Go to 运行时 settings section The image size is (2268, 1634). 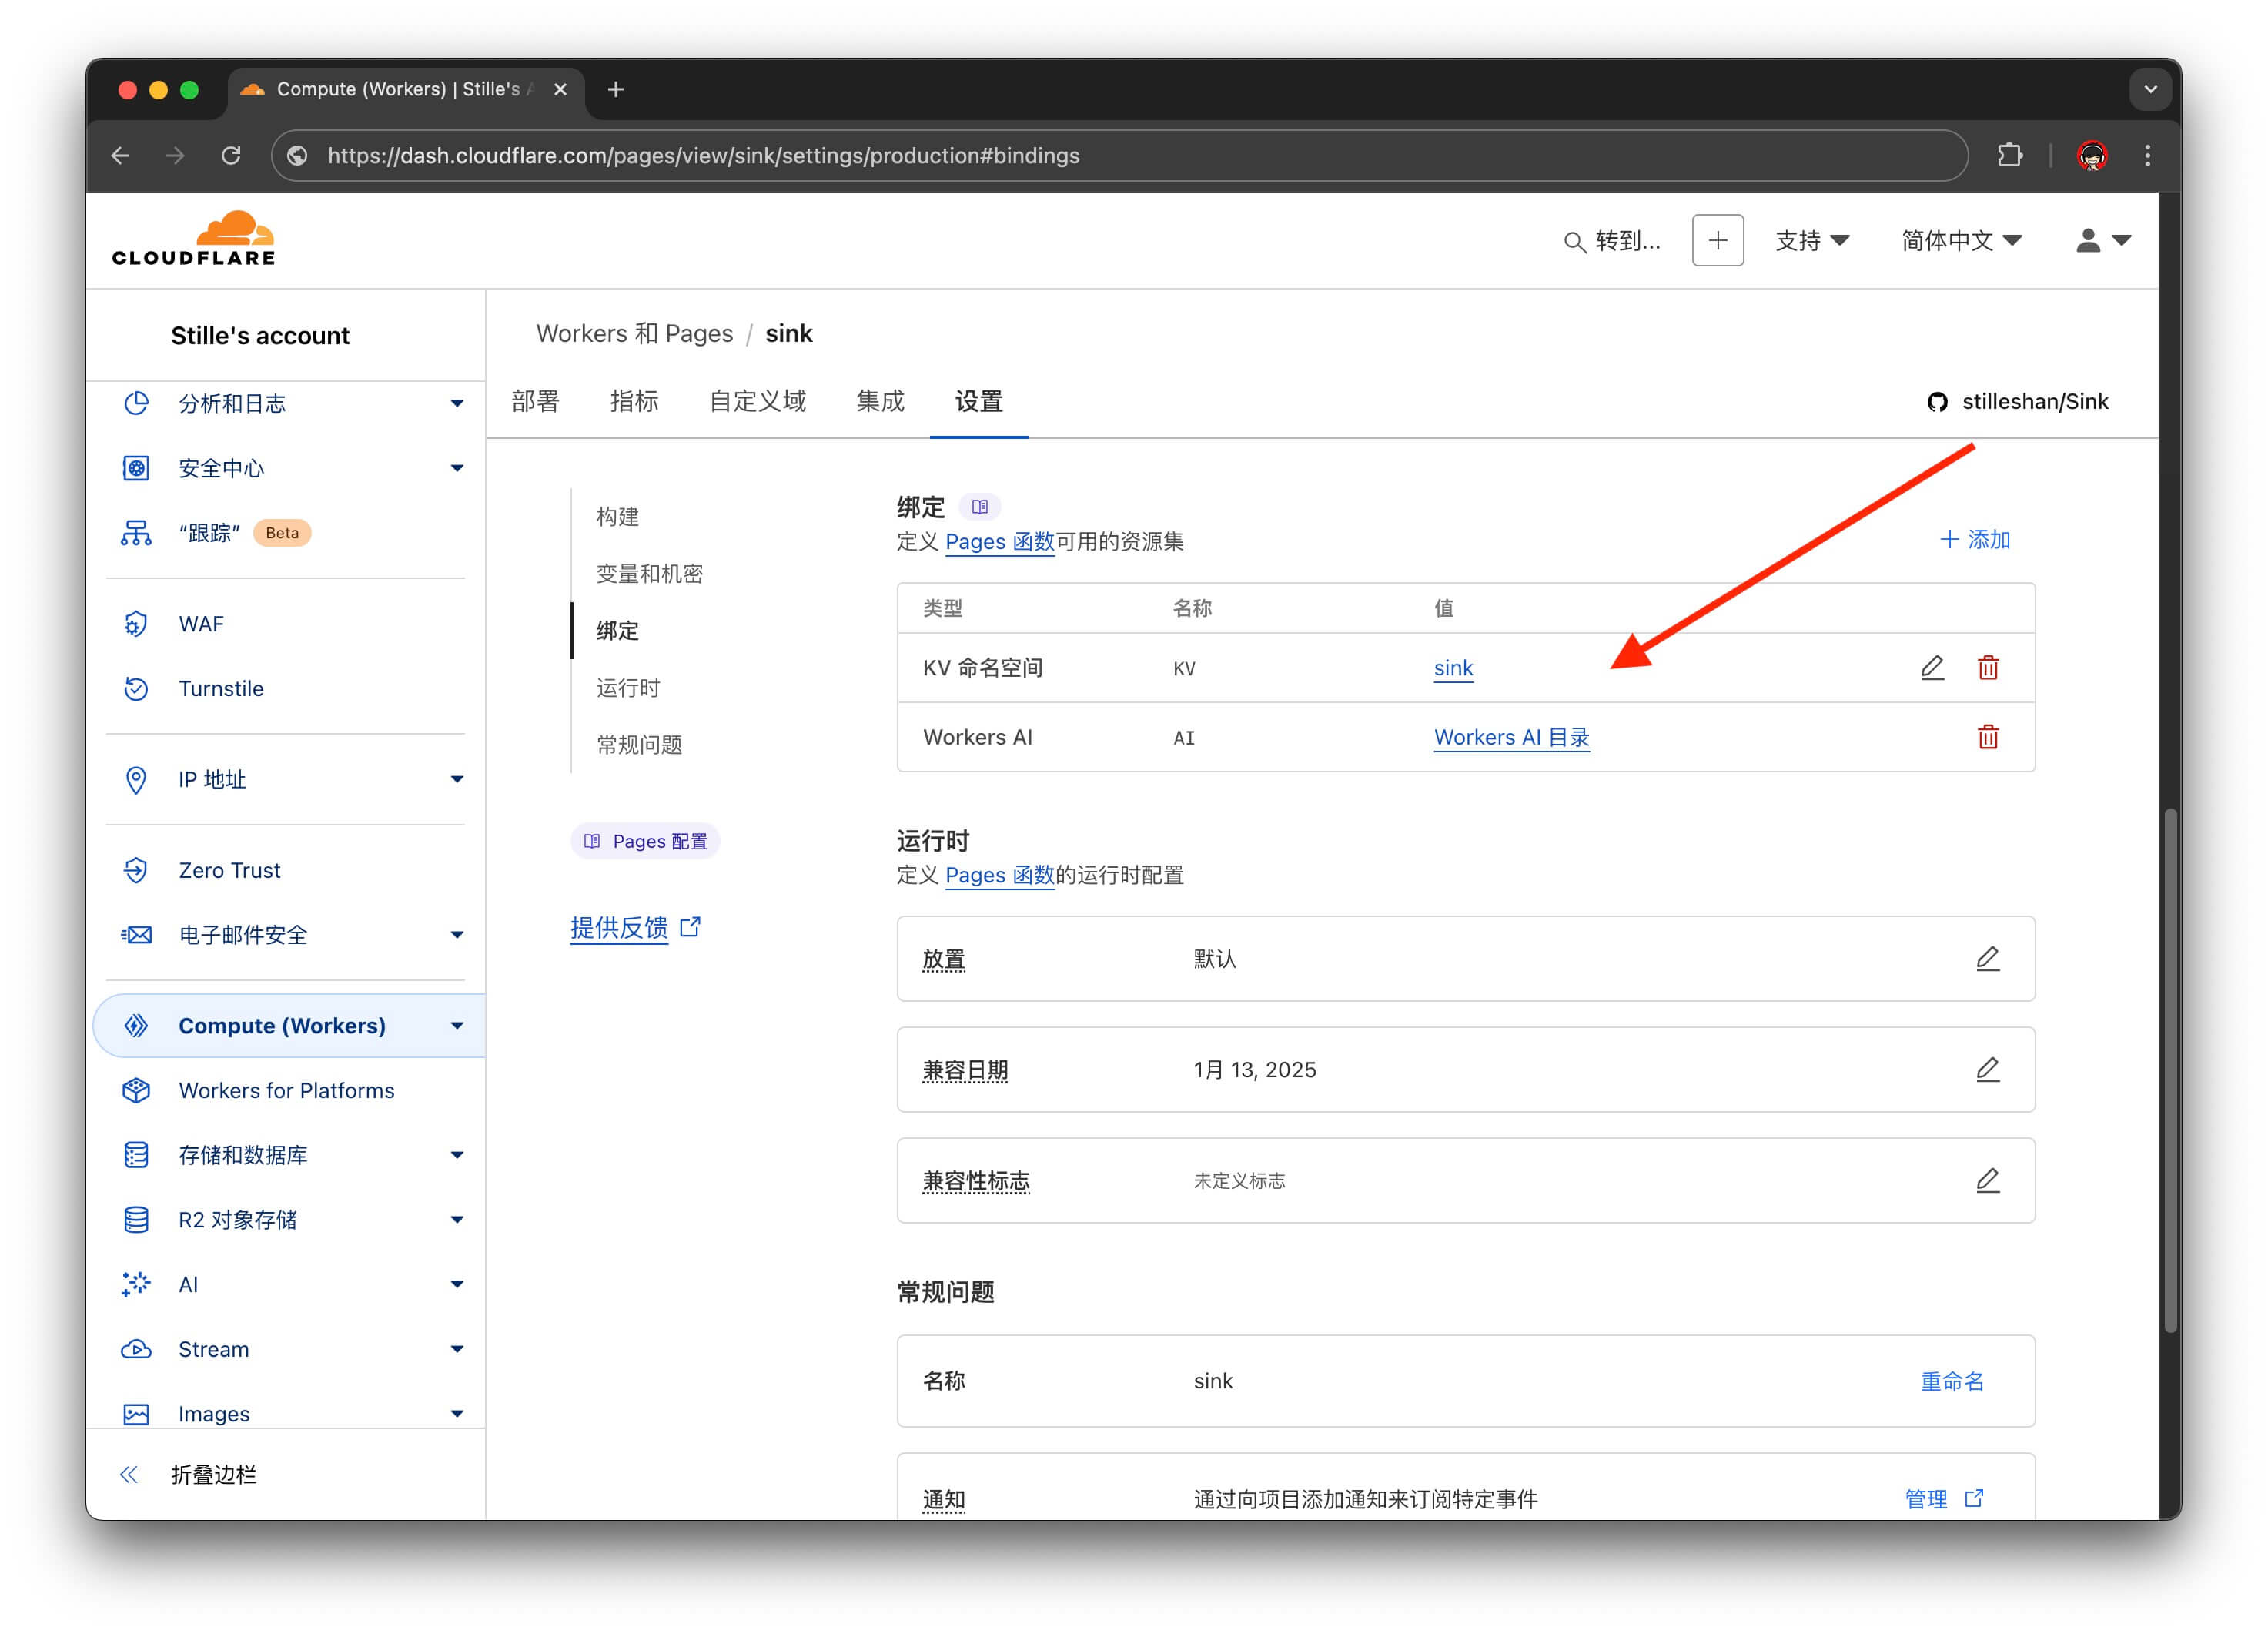(628, 688)
